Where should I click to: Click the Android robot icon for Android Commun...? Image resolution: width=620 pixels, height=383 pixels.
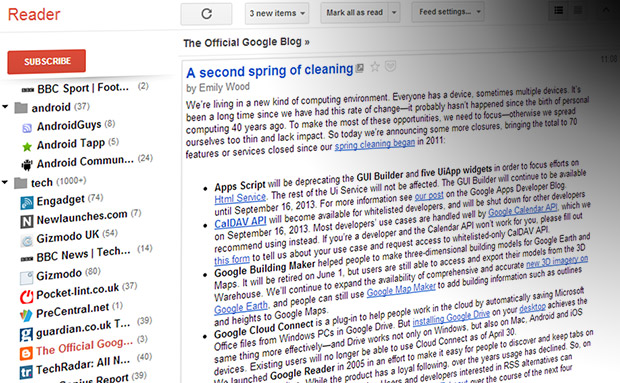click(x=27, y=164)
